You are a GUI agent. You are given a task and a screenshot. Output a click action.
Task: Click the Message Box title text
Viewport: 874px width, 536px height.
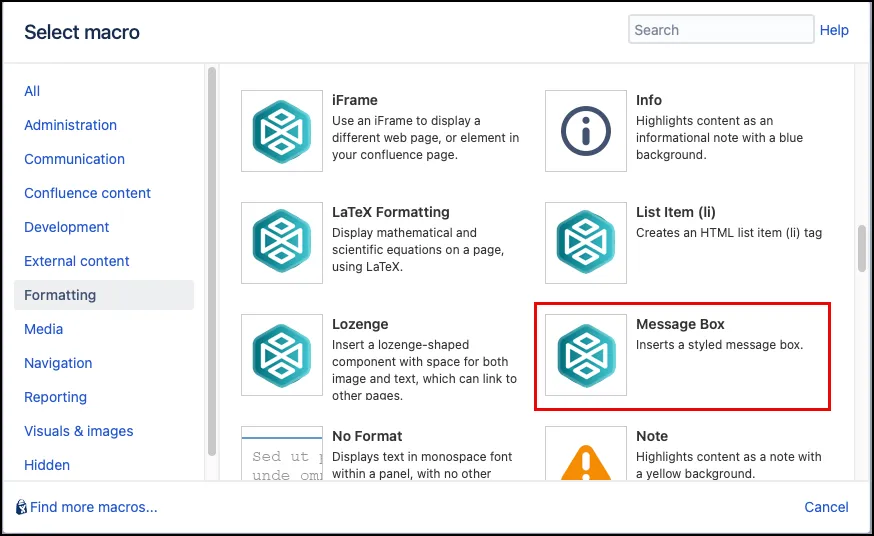pos(680,324)
